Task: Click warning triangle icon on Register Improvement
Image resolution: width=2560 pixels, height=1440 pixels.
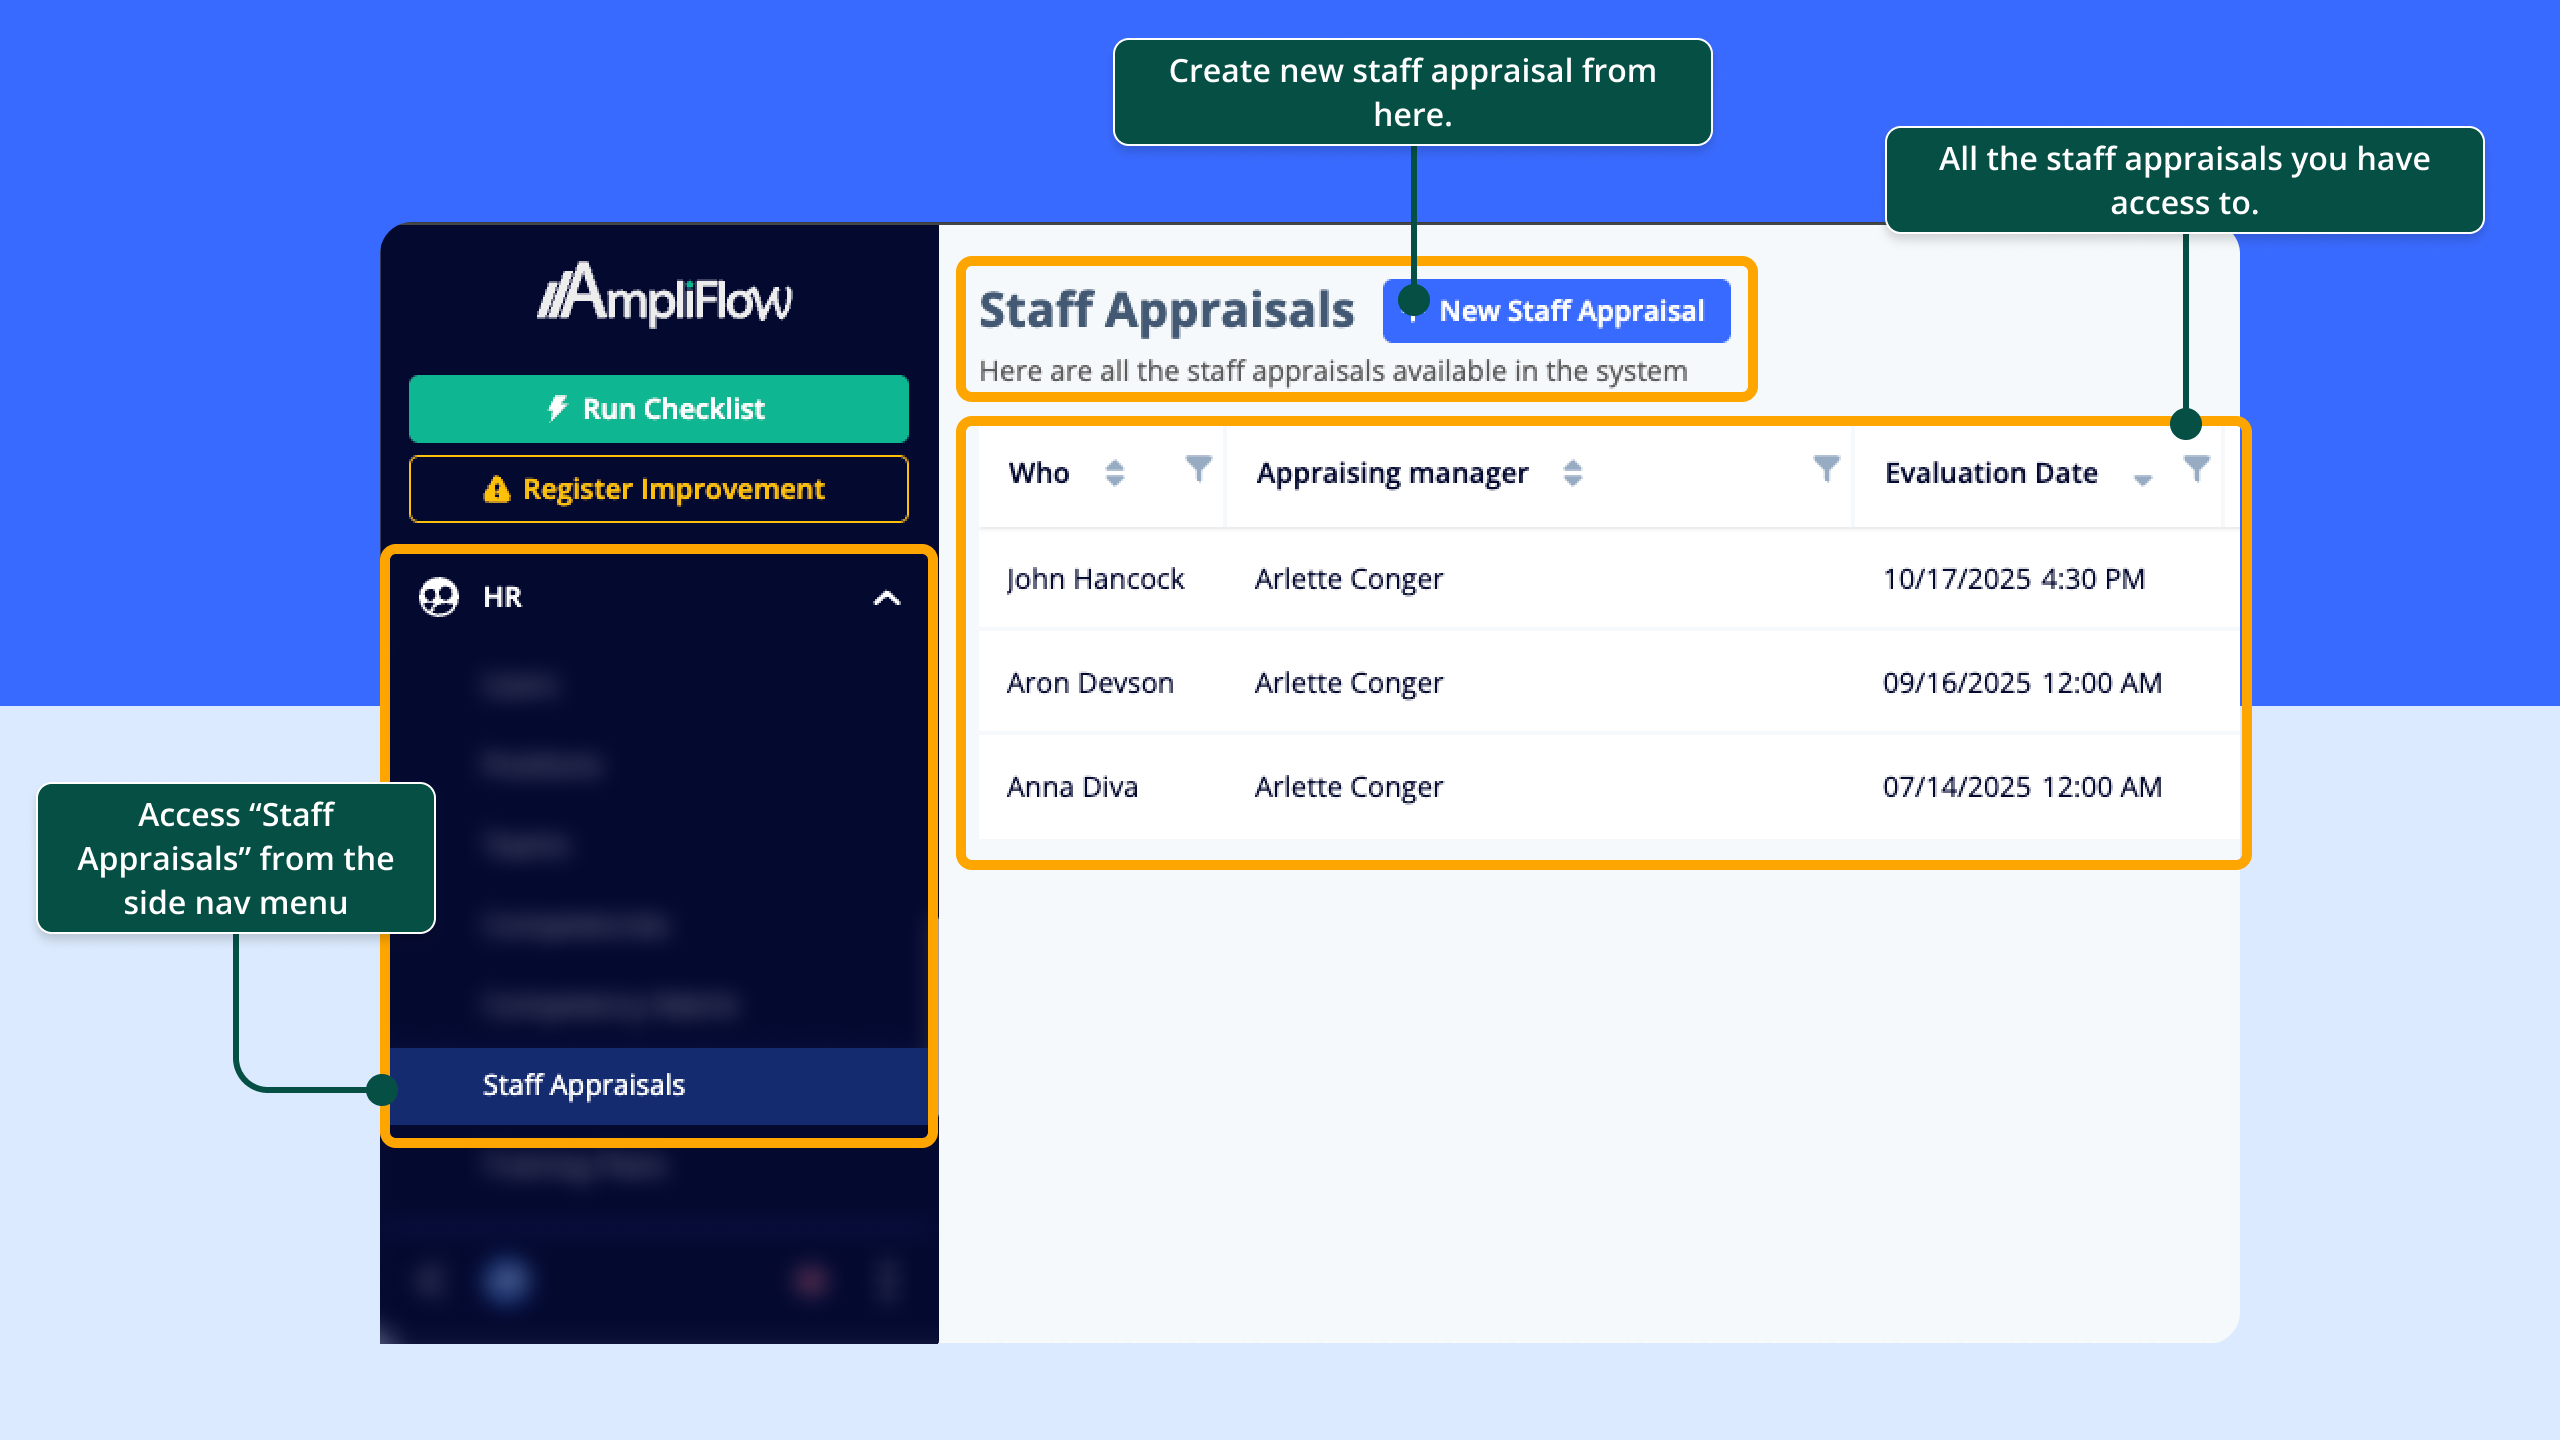Action: coord(496,489)
